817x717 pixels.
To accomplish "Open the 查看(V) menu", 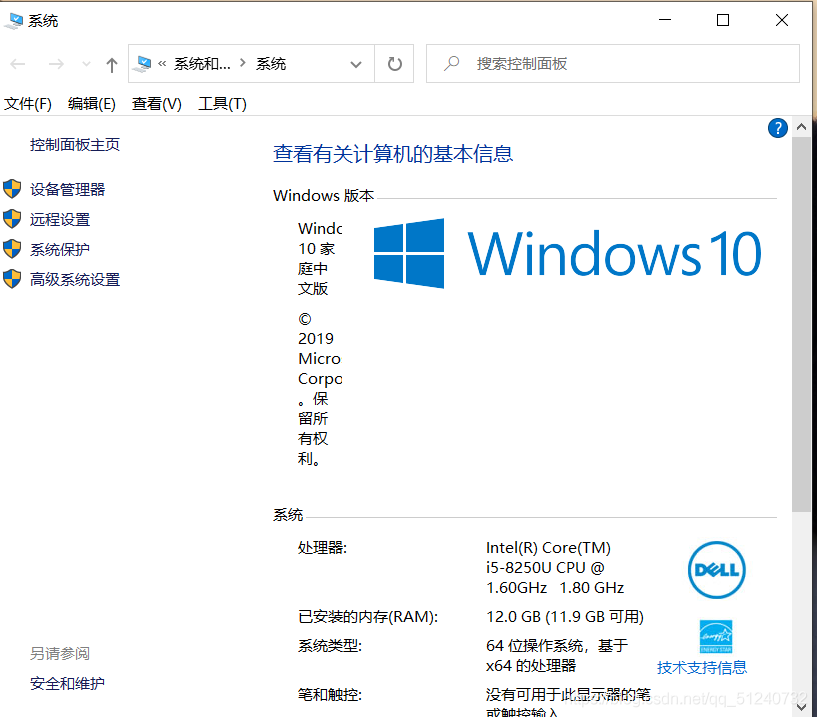I will [156, 104].
